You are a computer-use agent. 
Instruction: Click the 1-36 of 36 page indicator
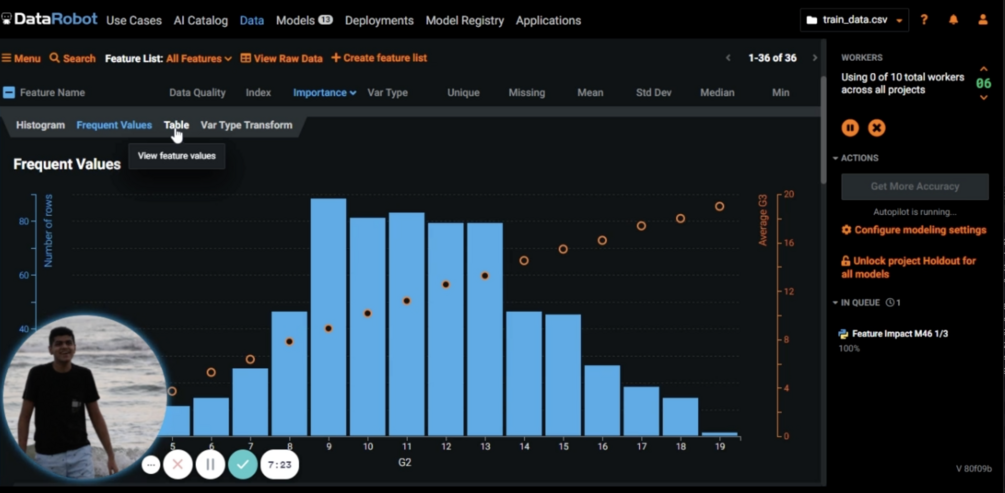(772, 58)
